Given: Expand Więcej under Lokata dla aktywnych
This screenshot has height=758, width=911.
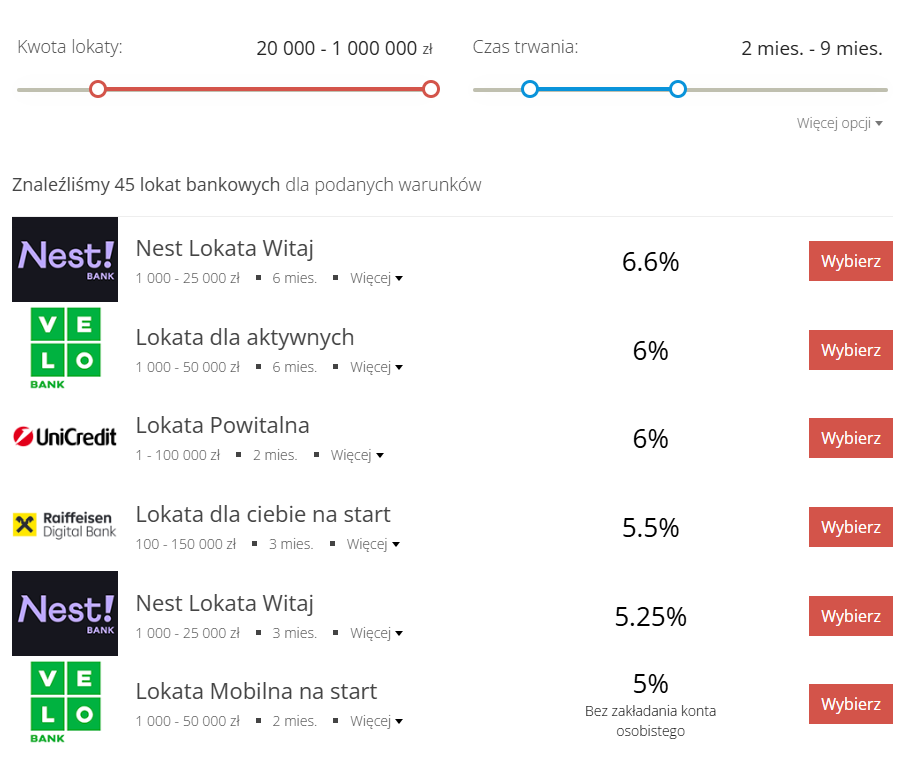Looking at the screenshot, I should coord(376,367).
